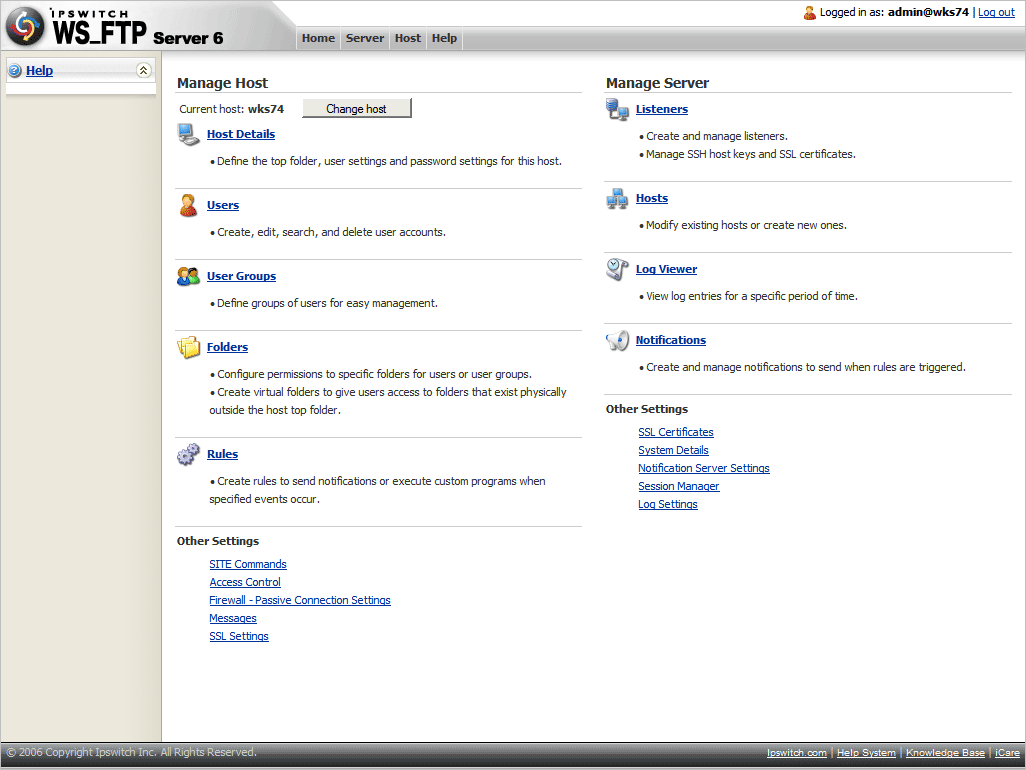This screenshot has width=1026, height=770.
Task: Click the Rules gears icon
Action: [188, 454]
